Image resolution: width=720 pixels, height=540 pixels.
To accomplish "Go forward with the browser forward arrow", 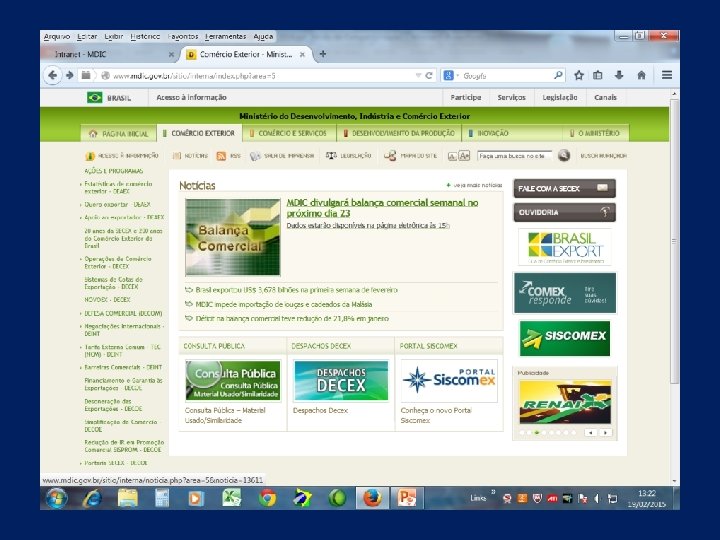I will coord(69,75).
